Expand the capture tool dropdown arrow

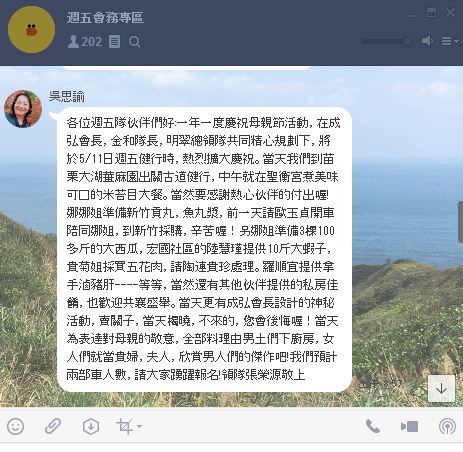pos(139,426)
